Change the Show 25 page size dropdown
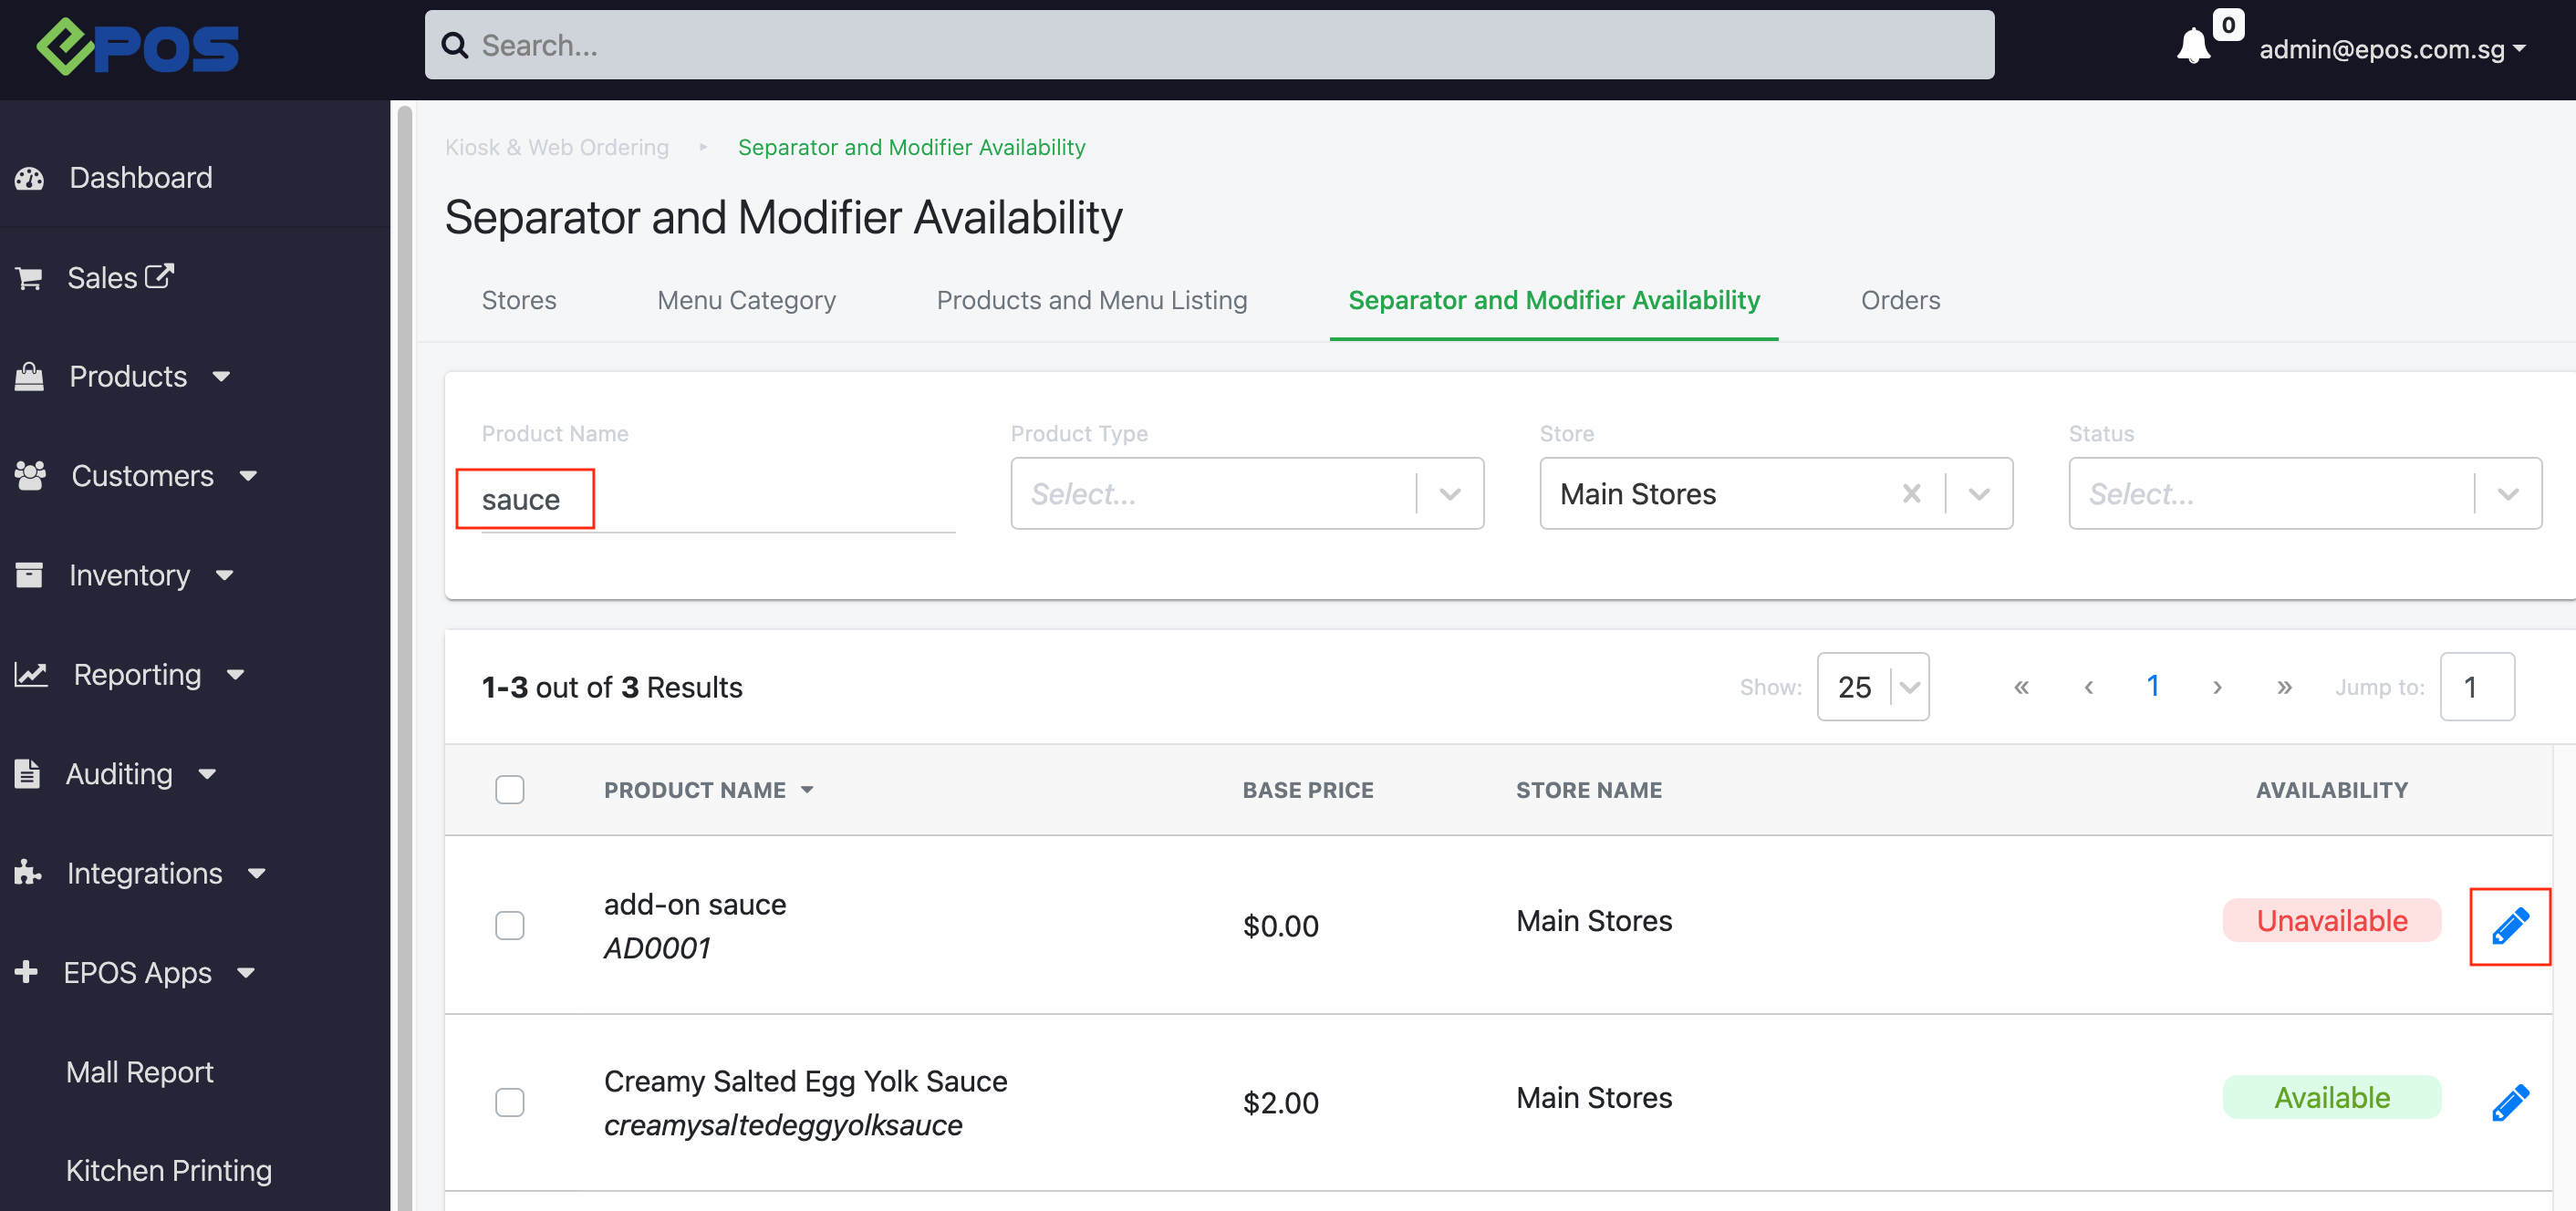 (1872, 687)
